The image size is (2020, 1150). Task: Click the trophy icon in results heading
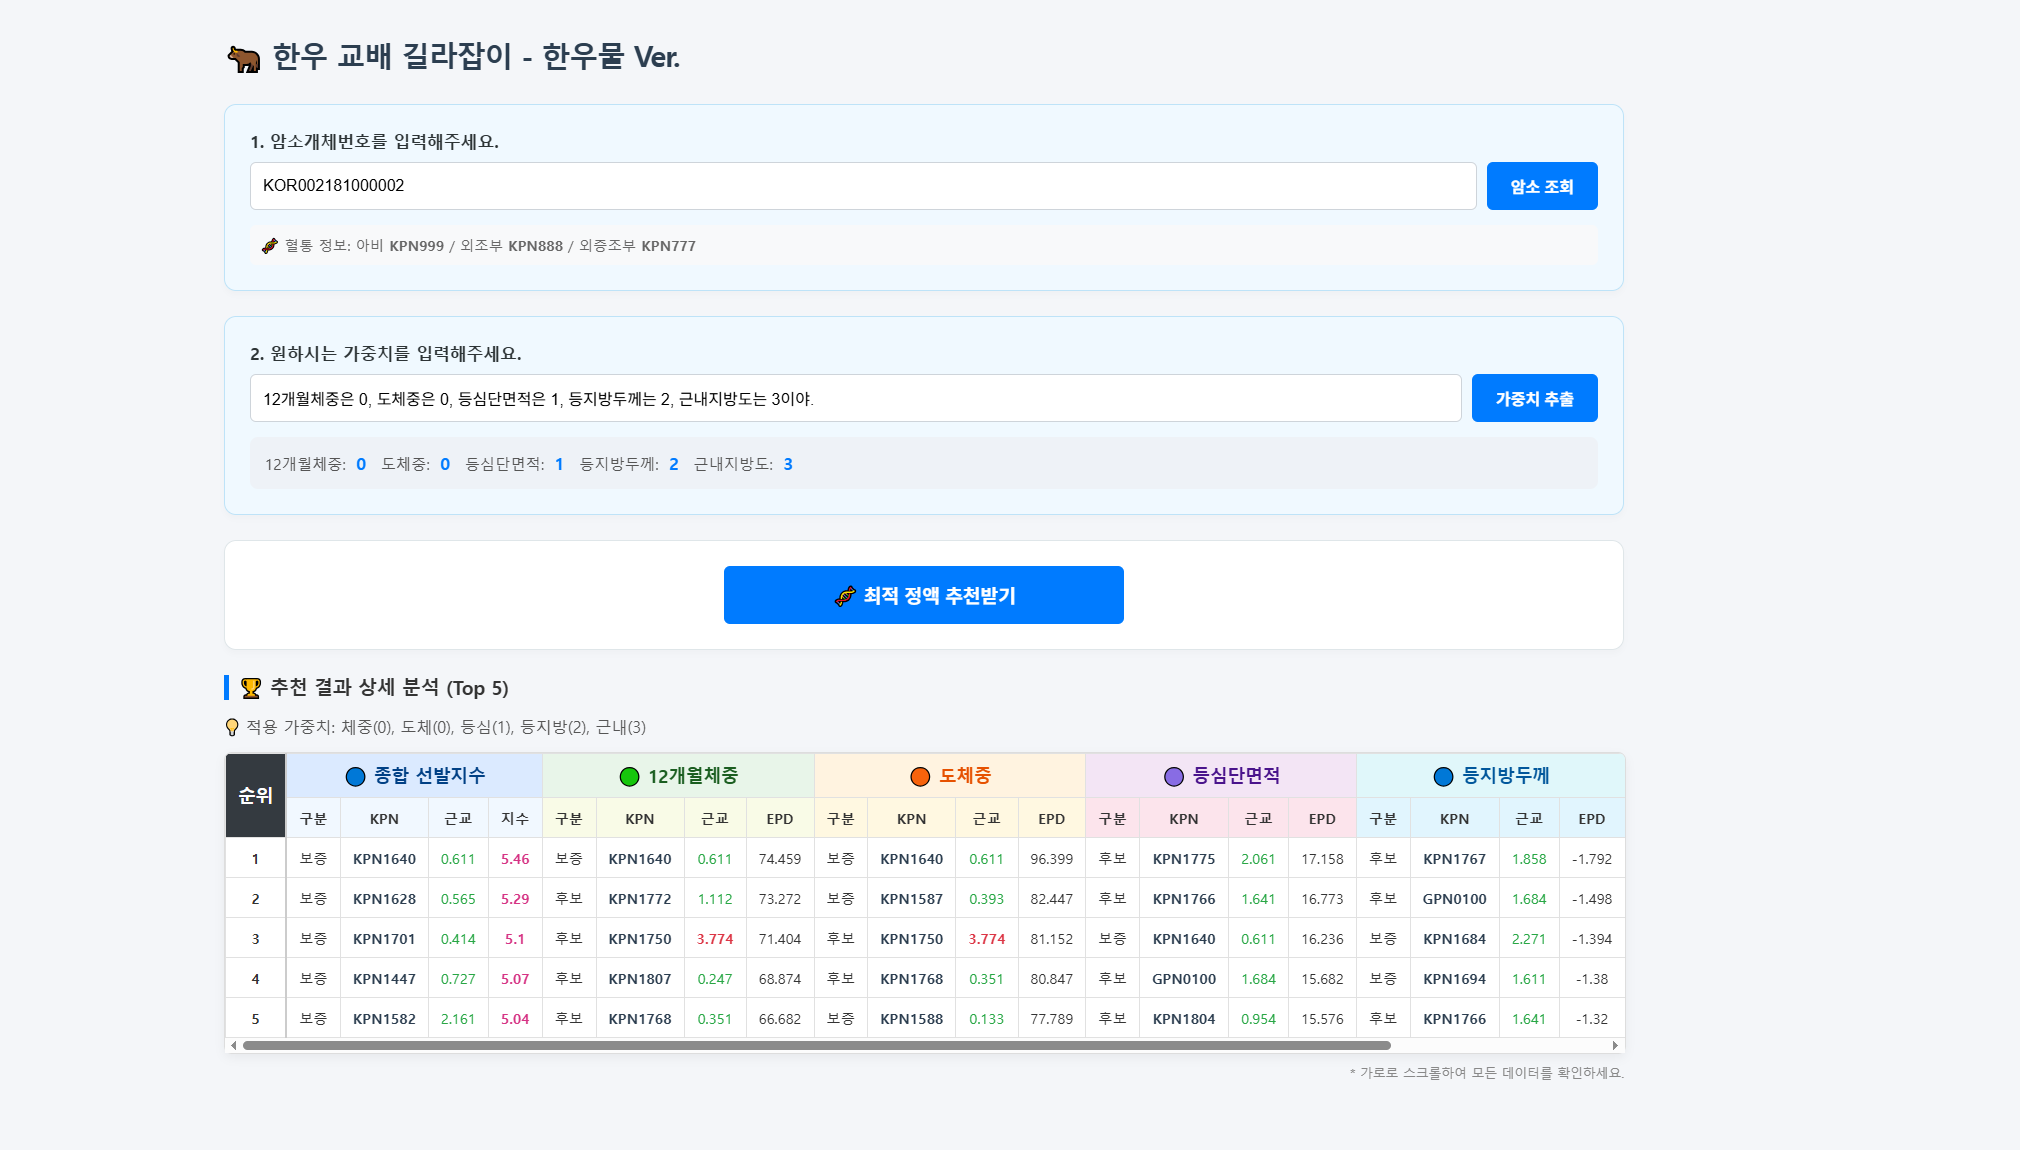251,688
